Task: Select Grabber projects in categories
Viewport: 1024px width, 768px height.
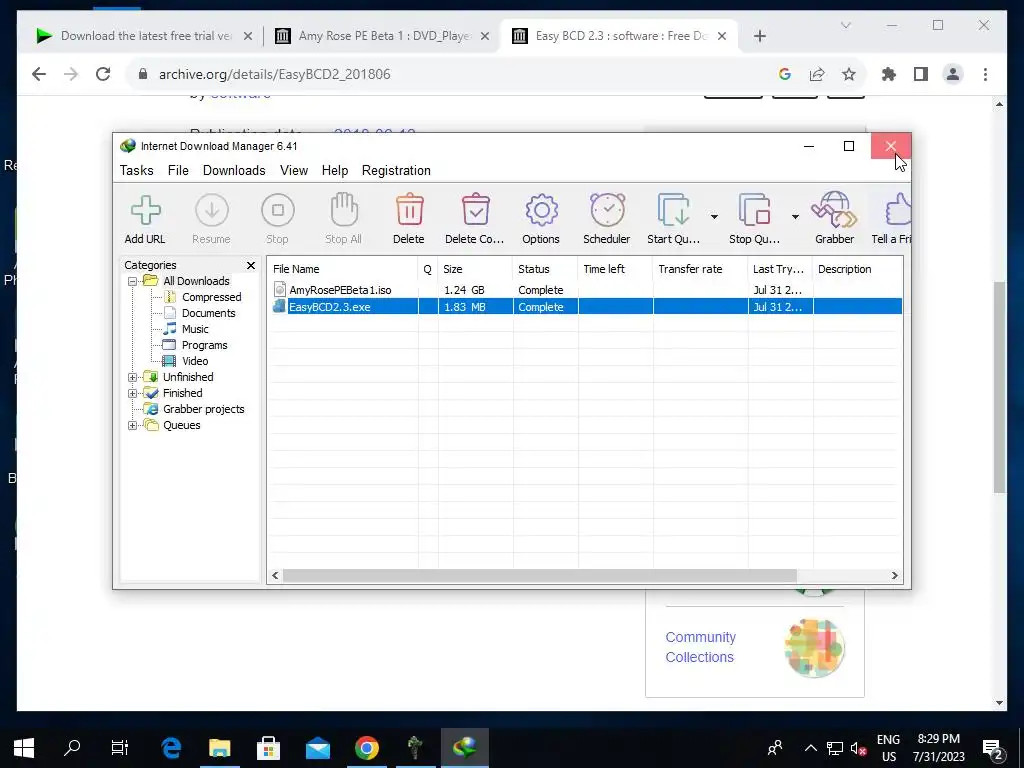Action: 203,409
